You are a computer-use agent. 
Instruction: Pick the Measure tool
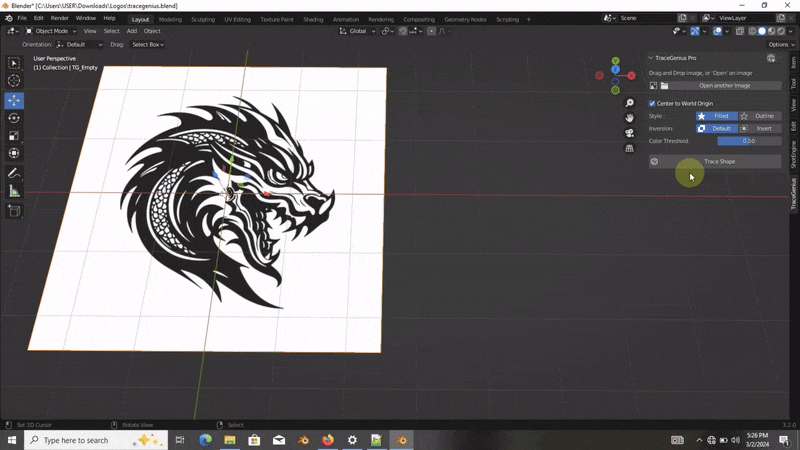[14, 191]
